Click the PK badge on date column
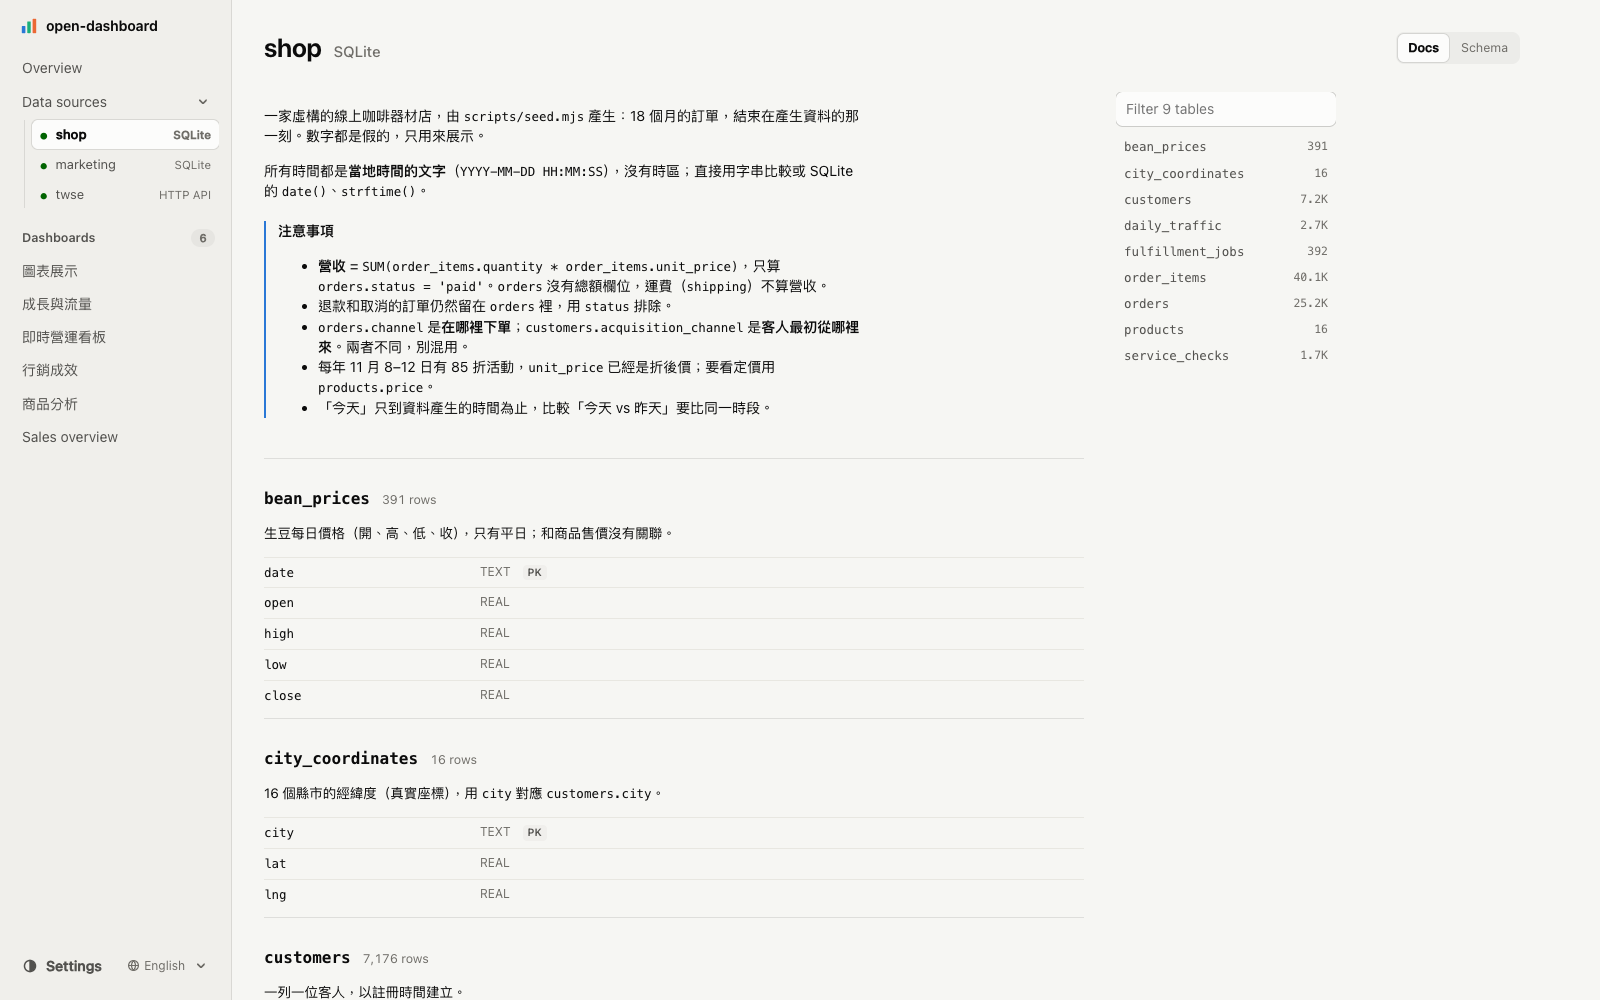This screenshot has height=1000, width=1600. click(534, 572)
